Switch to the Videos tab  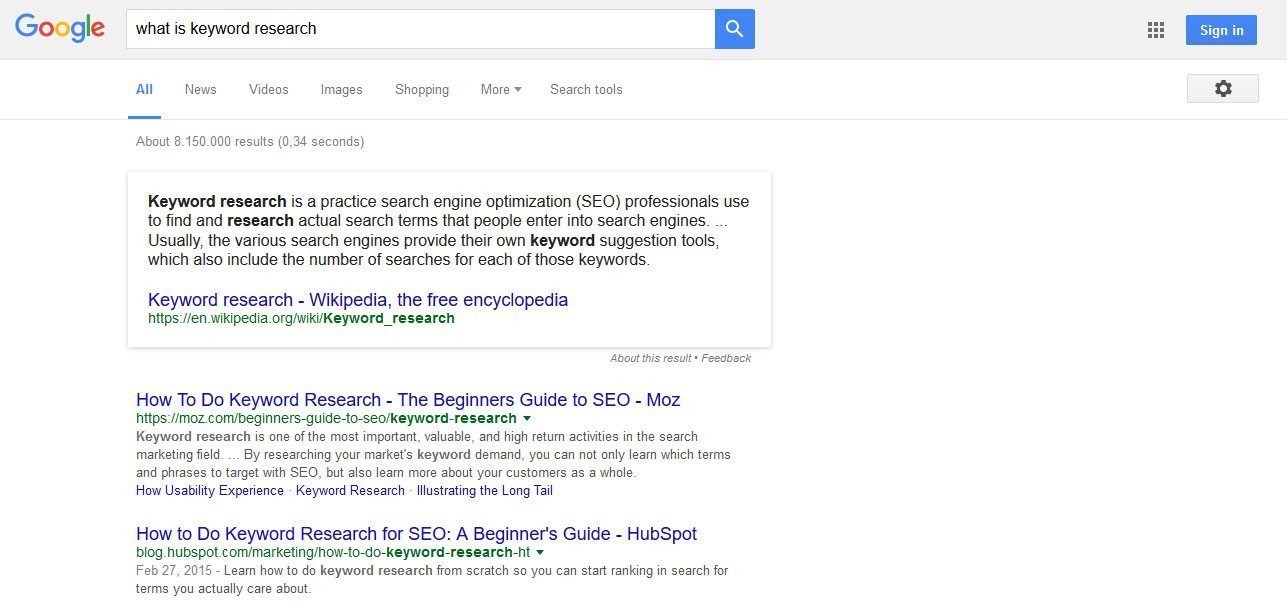click(x=269, y=89)
